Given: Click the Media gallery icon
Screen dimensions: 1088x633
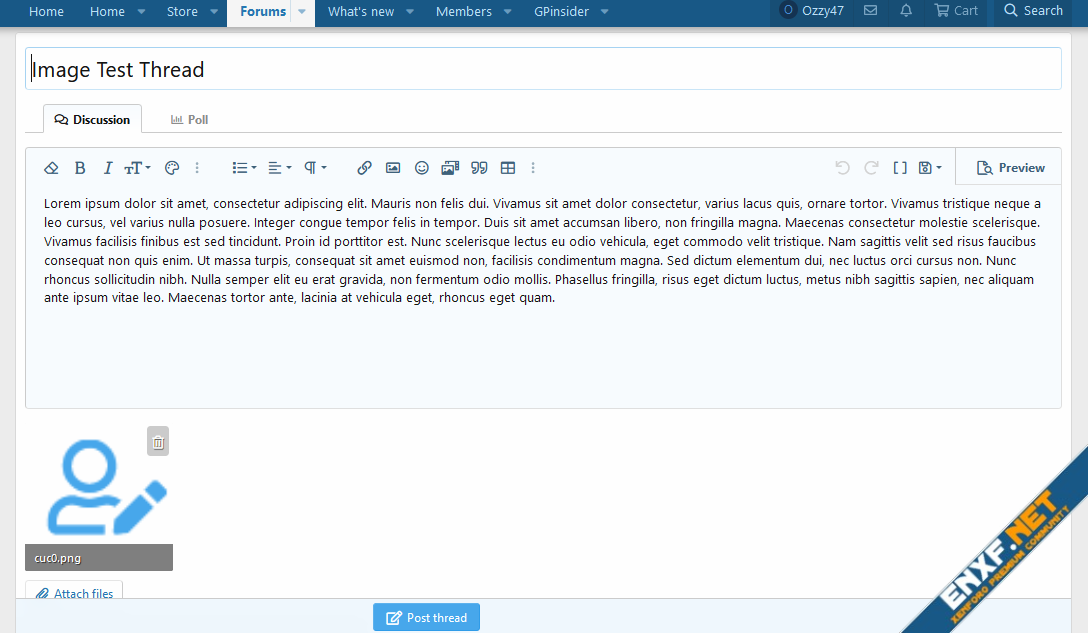Looking at the screenshot, I should pyautogui.click(x=450, y=168).
